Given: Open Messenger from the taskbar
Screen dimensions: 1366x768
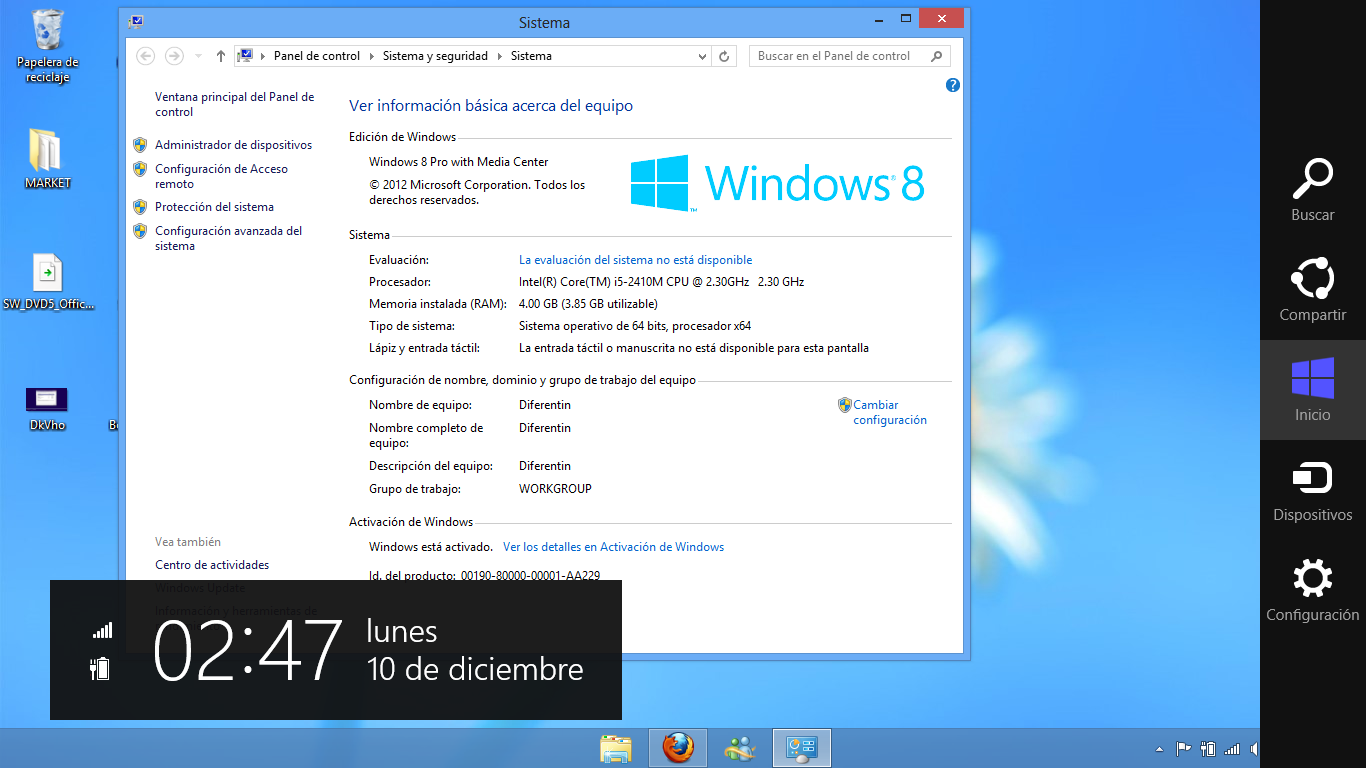Looking at the screenshot, I should [741, 748].
